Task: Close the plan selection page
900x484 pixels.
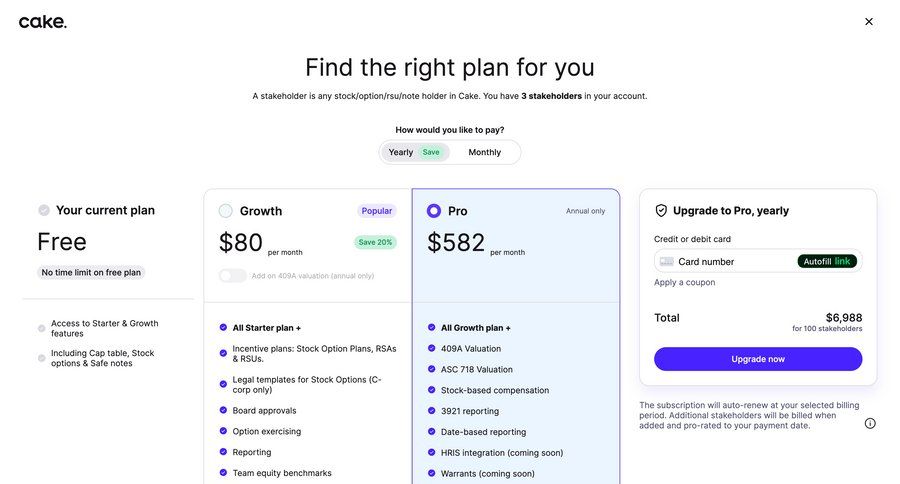Action: pyautogui.click(x=869, y=22)
